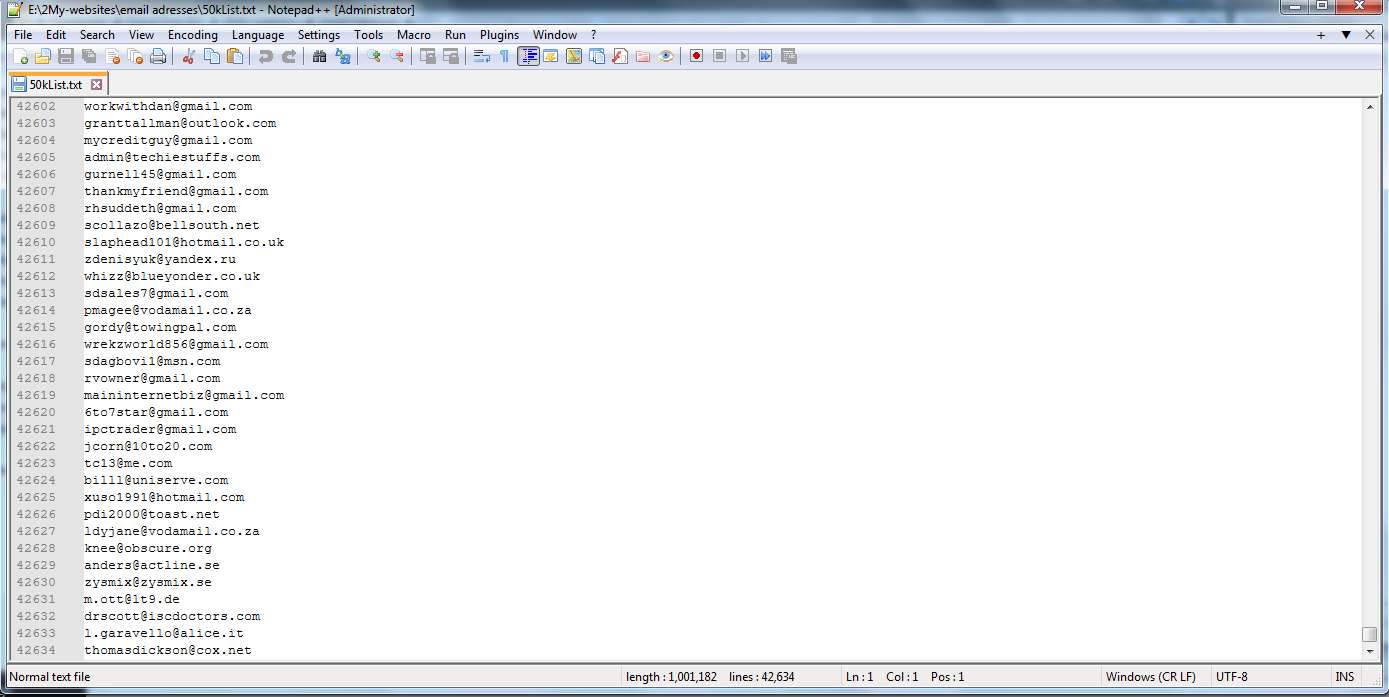This screenshot has height=697, width=1389.
Task: Click the scrollbar up arrow
Action: click(1370, 106)
